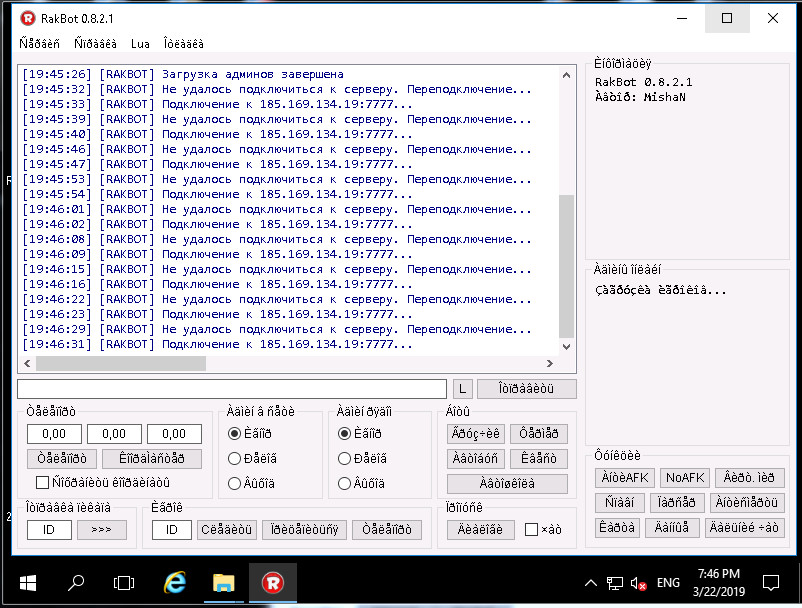Open Task View on taskbar
The image size is (802, 608).
click(x=124, y=583)
